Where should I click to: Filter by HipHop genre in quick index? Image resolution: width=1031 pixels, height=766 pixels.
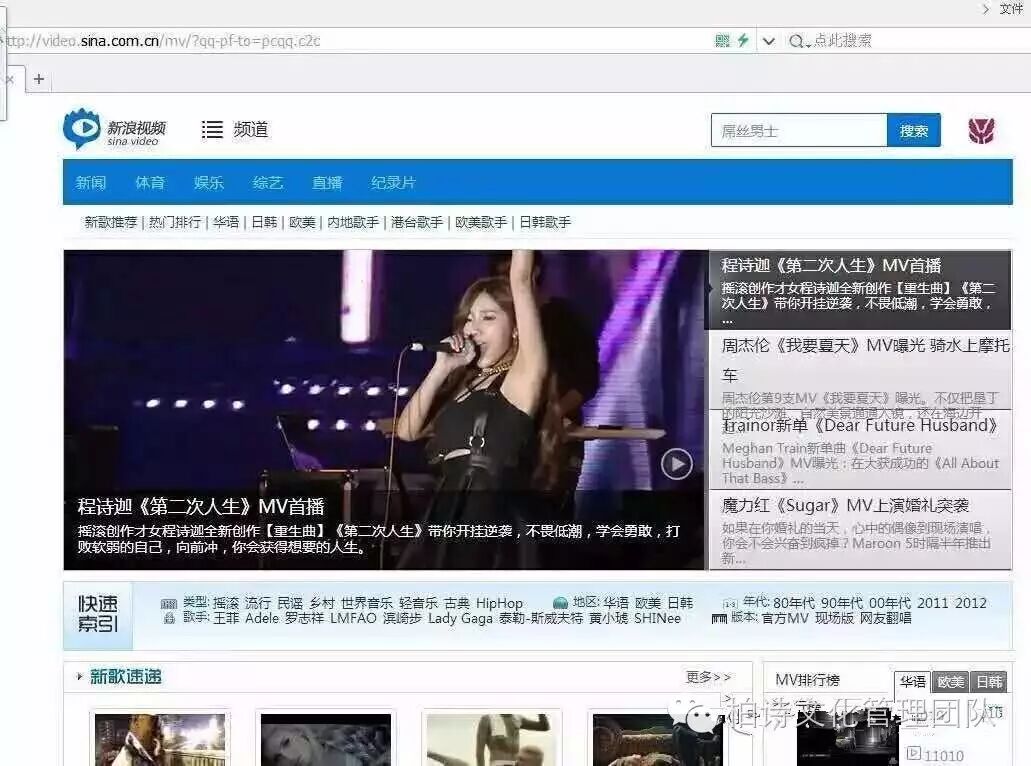(499, 603)
